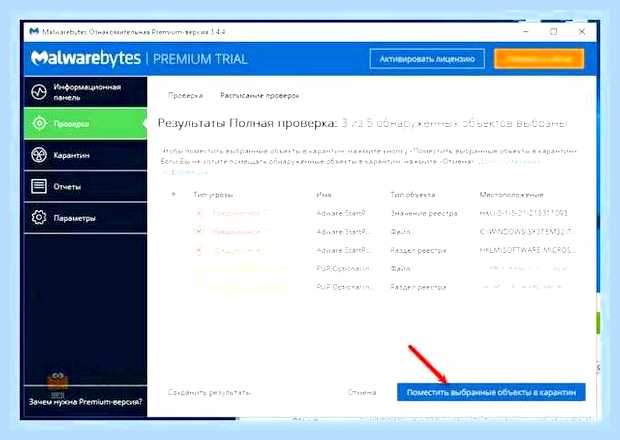
Task: Switch to the Расписание проверок tab
Action: click(259, 95)
